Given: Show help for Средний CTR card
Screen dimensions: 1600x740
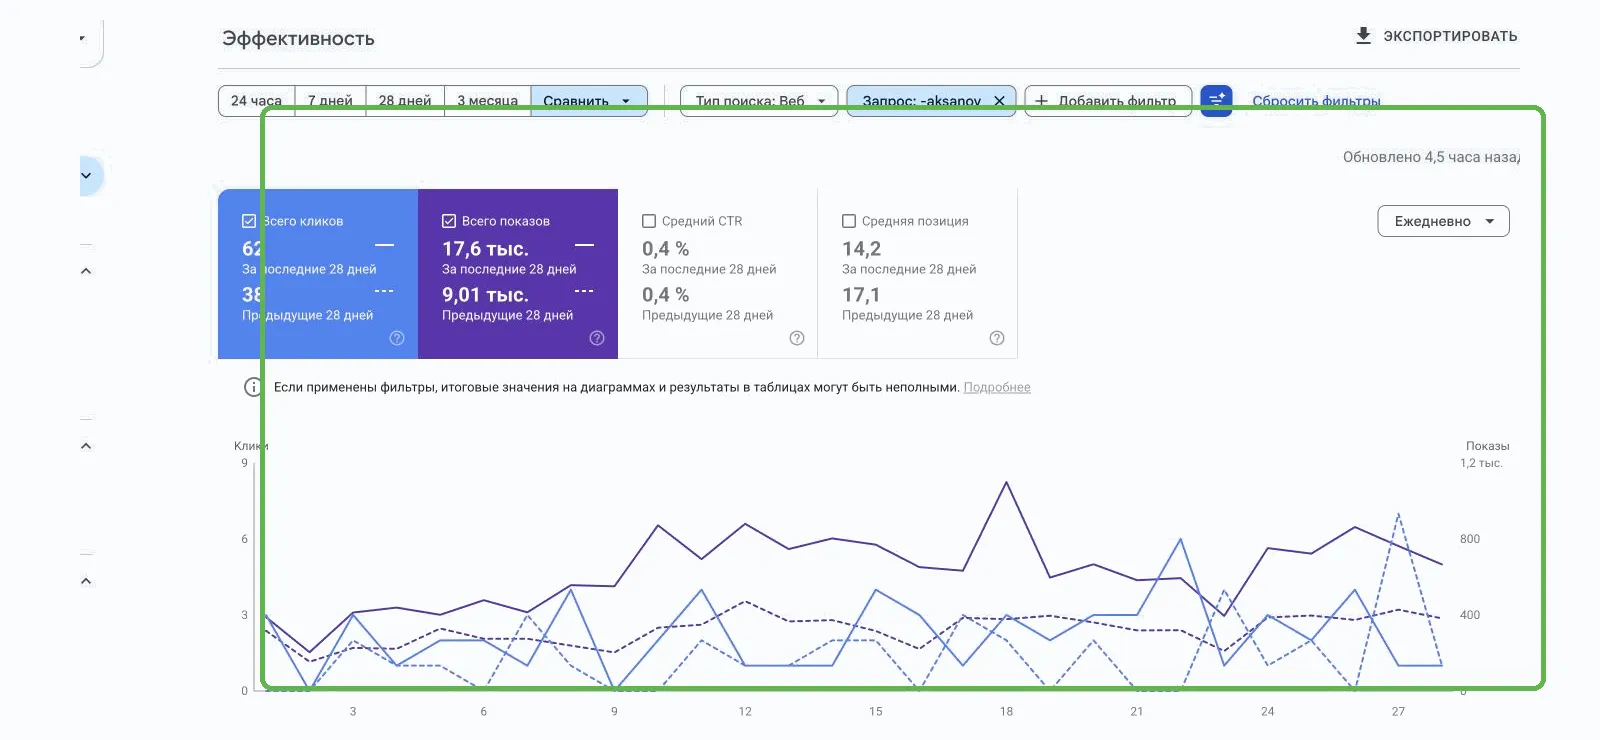Looking at the screenshot, I should pos(797,338).
